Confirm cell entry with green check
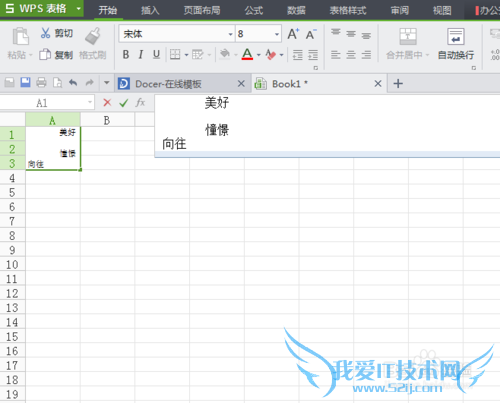 (x=124, y=103)
